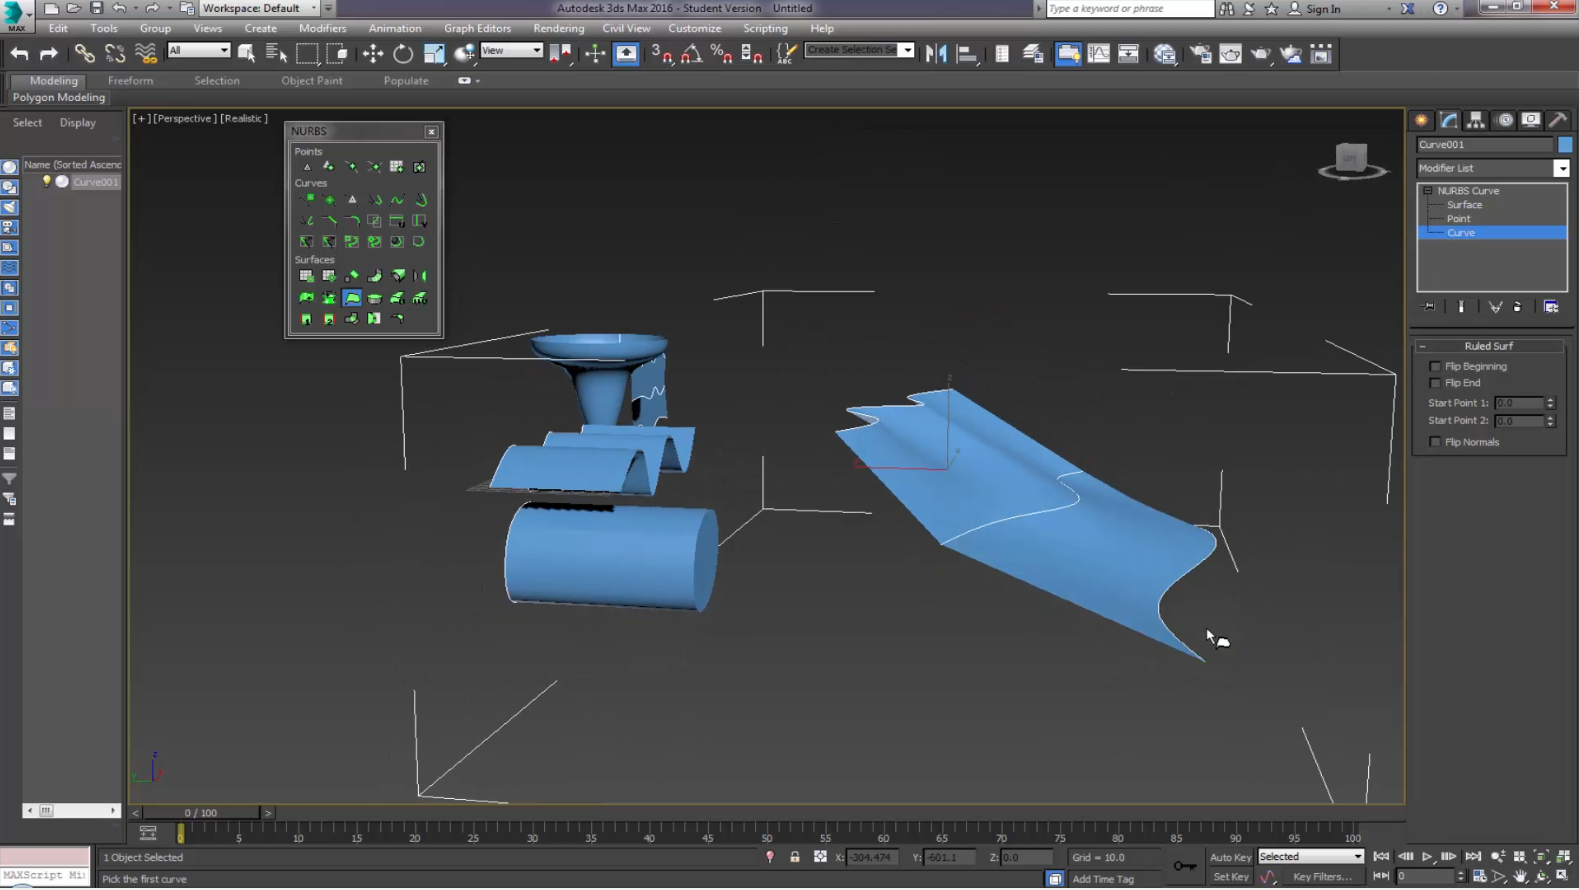Open the Modifier List dropdown

[x=1560, y=169]
